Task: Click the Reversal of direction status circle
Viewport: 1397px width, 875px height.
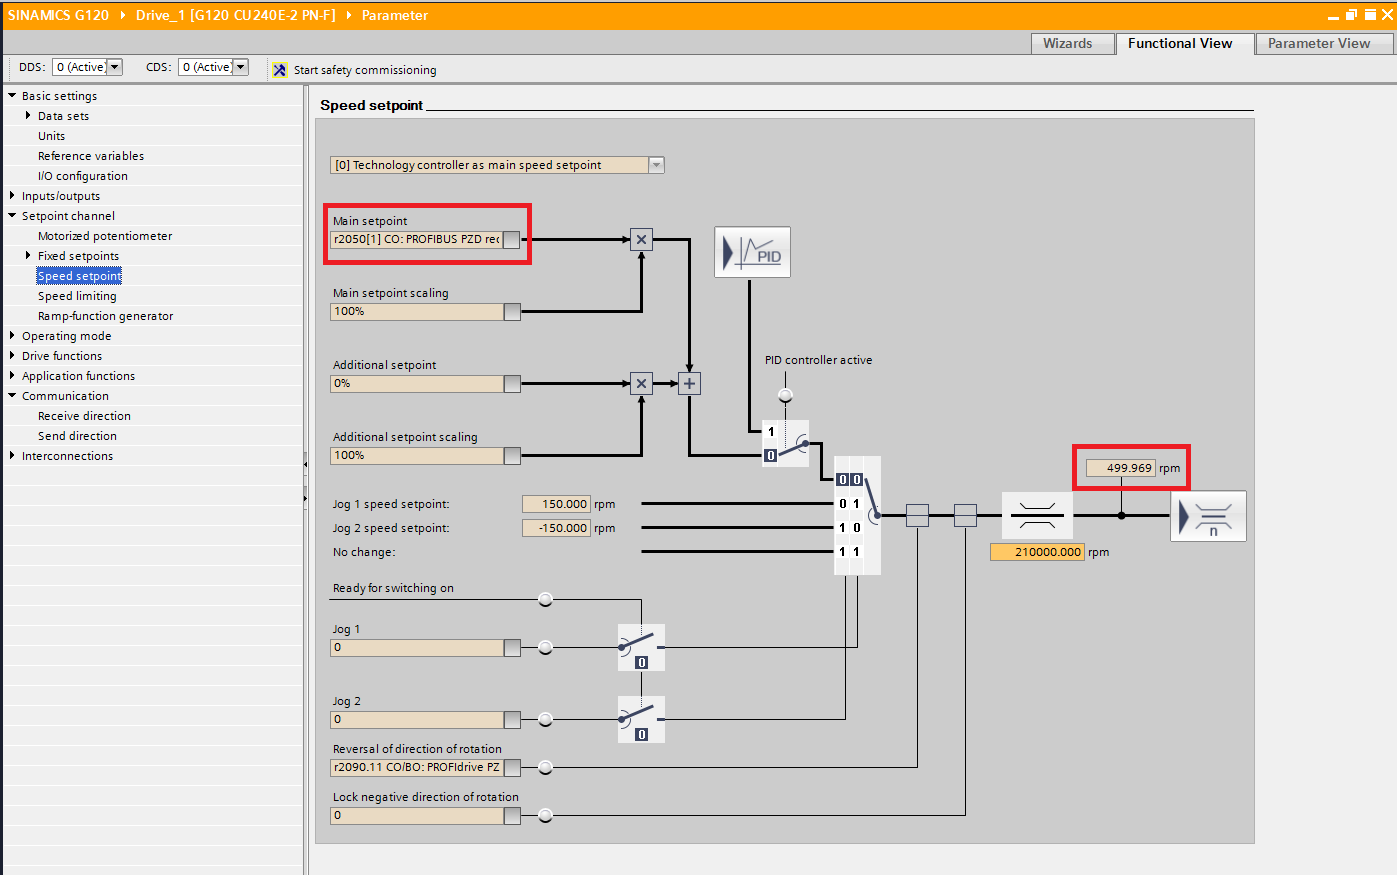Action: (545, 767)
